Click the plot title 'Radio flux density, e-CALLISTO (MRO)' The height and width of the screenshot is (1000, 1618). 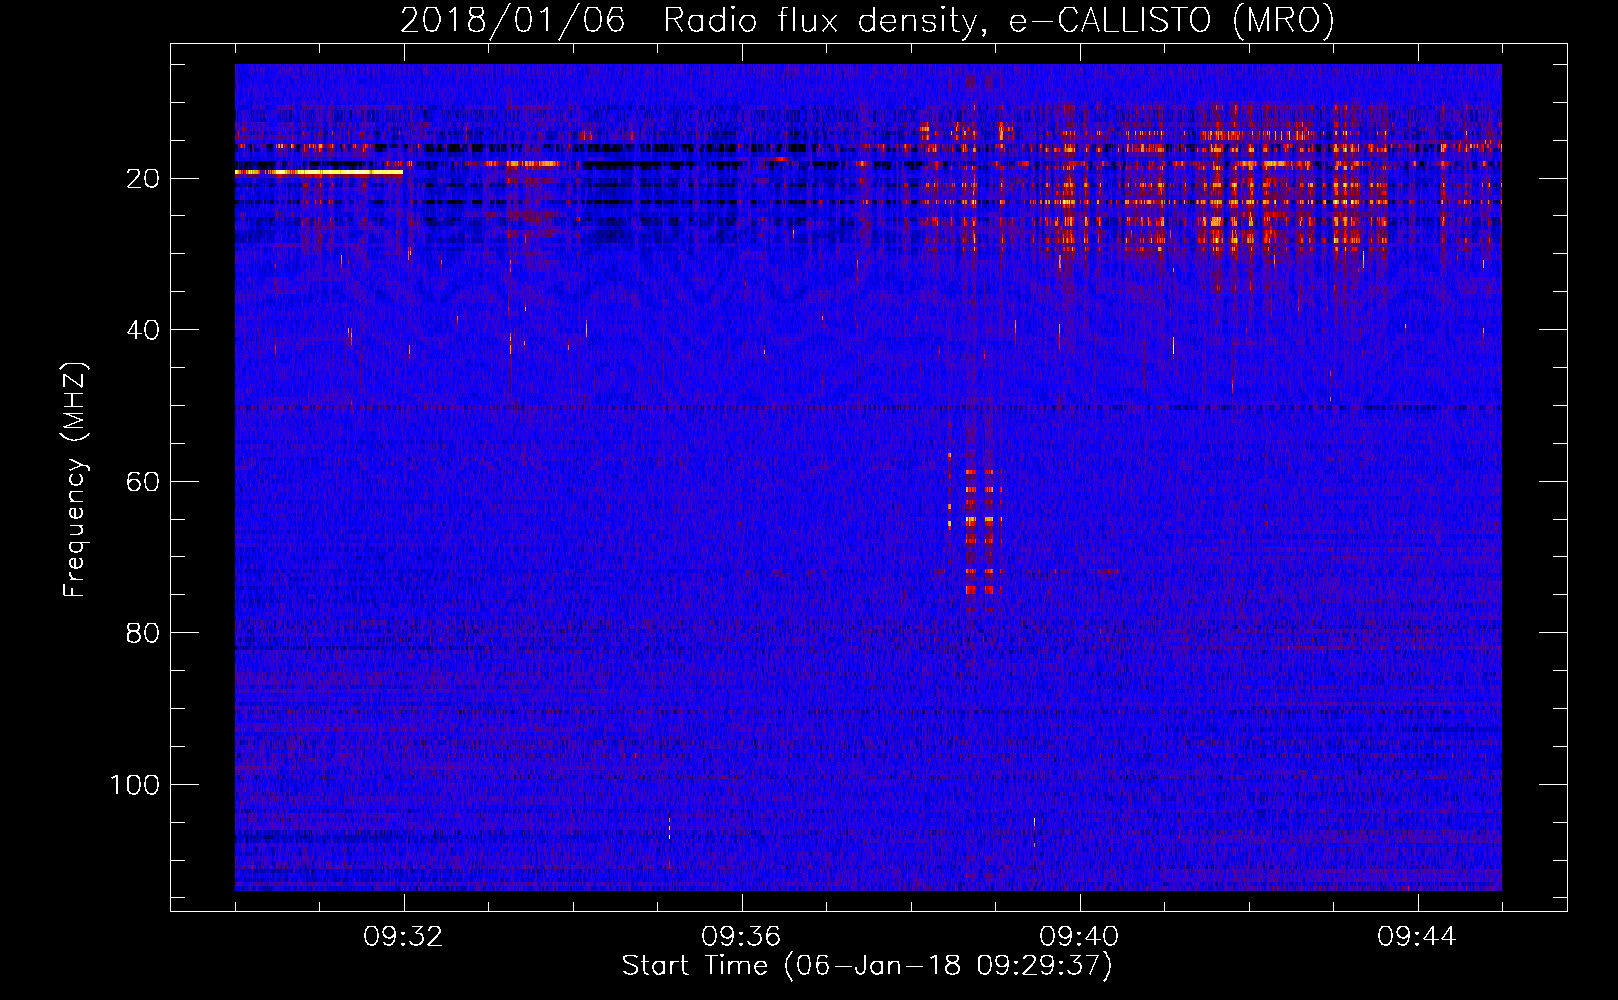999,21
